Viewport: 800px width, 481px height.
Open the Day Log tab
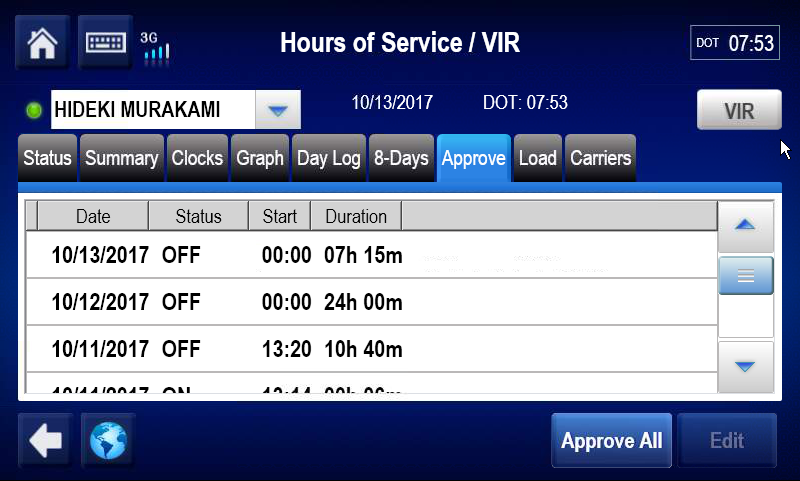(x=329, y=158)
